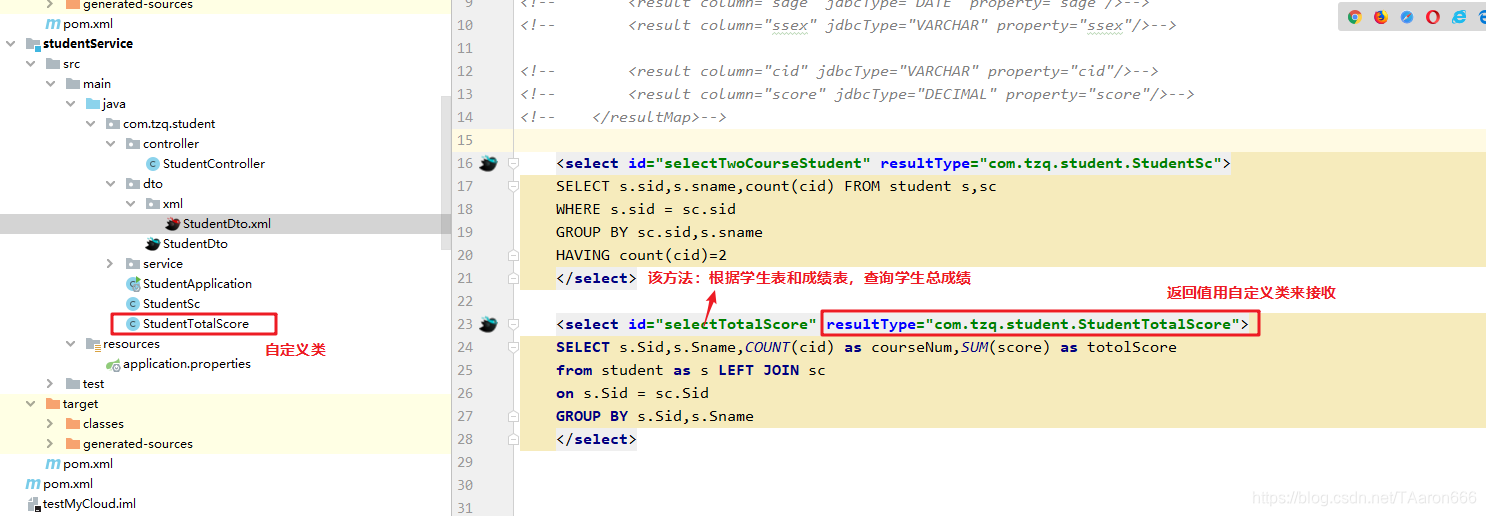Open the file in Opera browser icon

click(x=1433, y=17)
